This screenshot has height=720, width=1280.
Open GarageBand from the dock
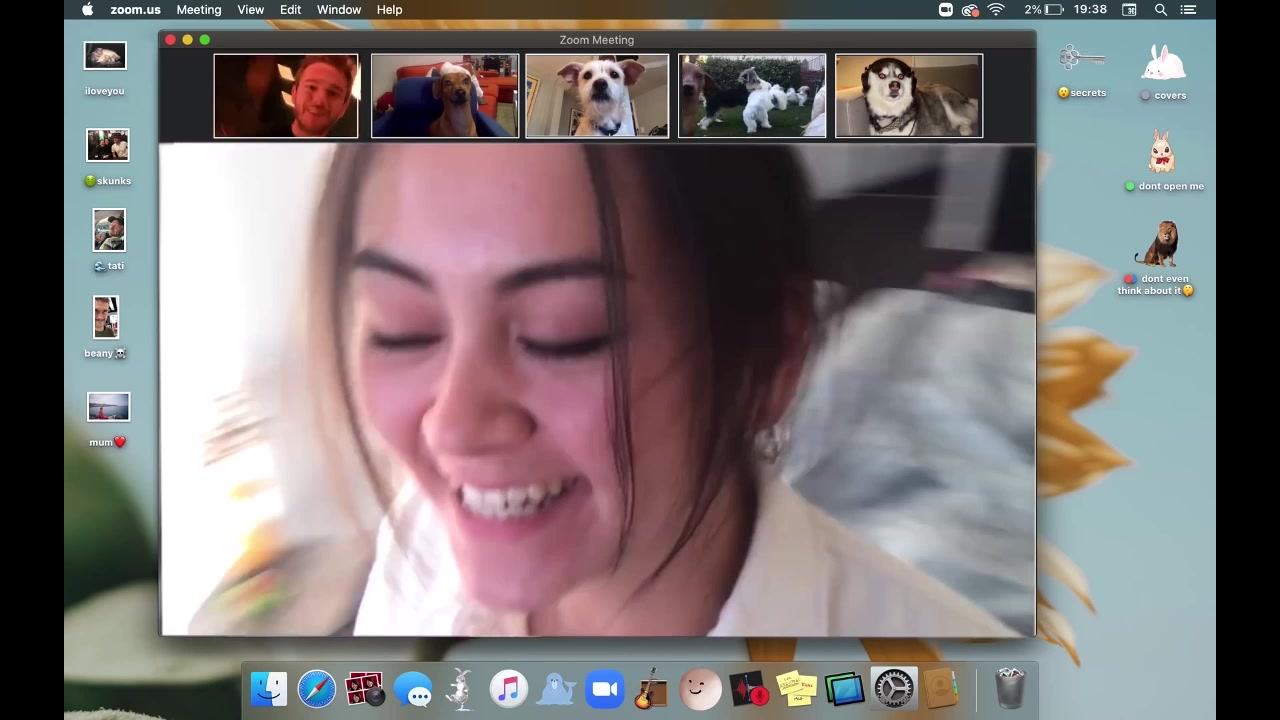[x=651, y=690]
